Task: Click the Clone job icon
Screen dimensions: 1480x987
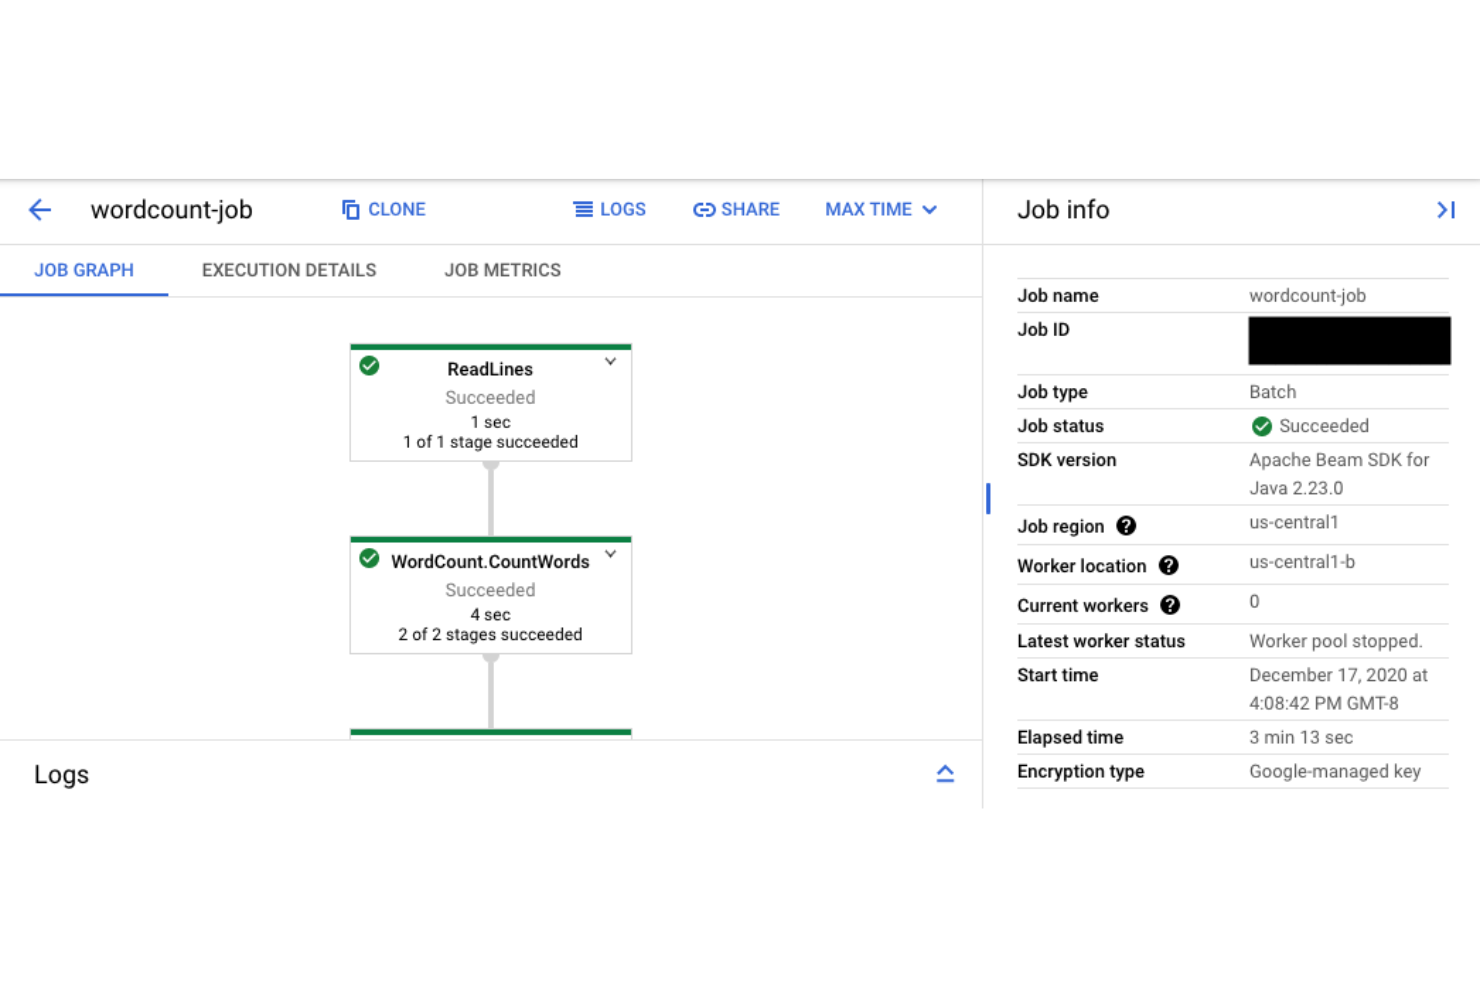Action: pyautogui.click(x=351, y=209)
